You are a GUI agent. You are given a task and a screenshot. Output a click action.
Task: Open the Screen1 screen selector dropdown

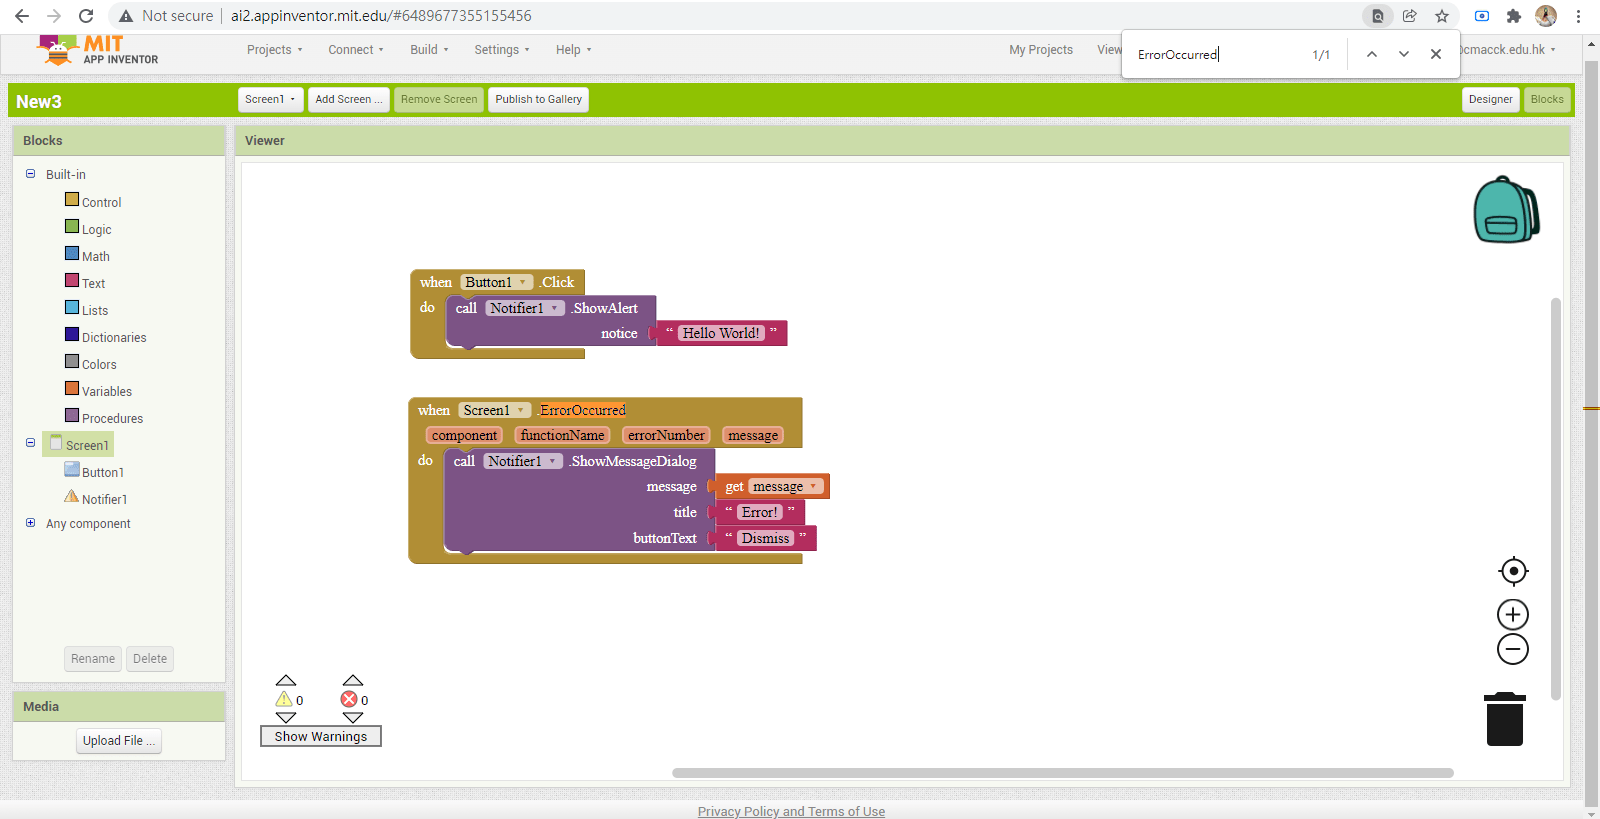coord(270,99)
